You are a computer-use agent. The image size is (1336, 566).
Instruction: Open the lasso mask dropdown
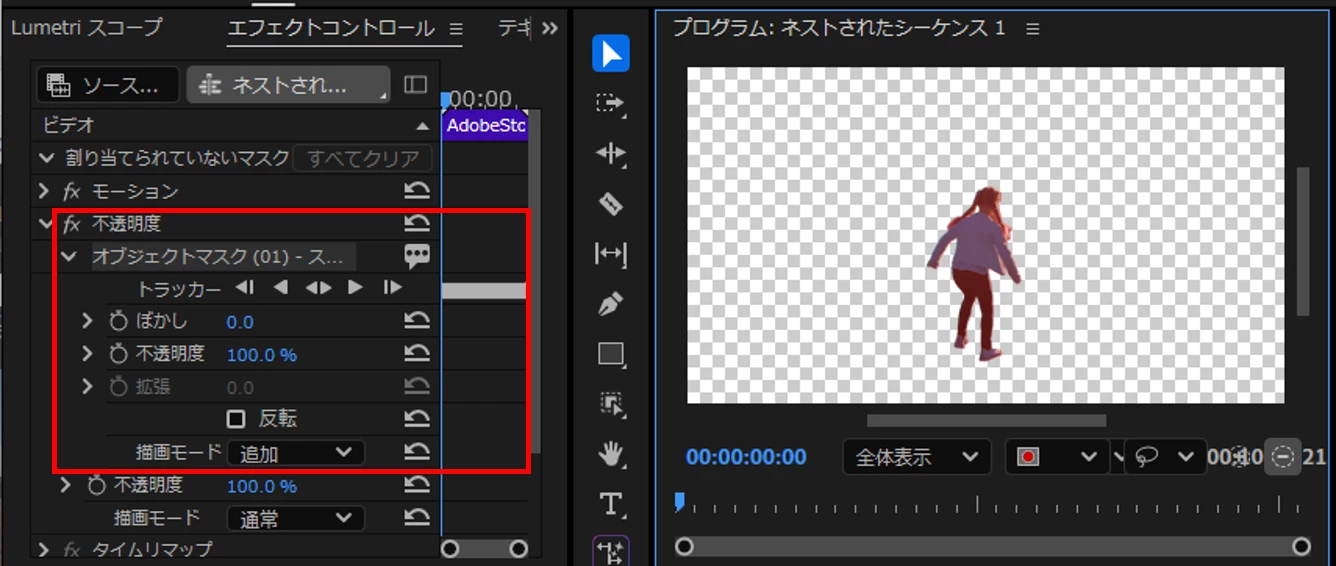click(x=1165, y=457)
